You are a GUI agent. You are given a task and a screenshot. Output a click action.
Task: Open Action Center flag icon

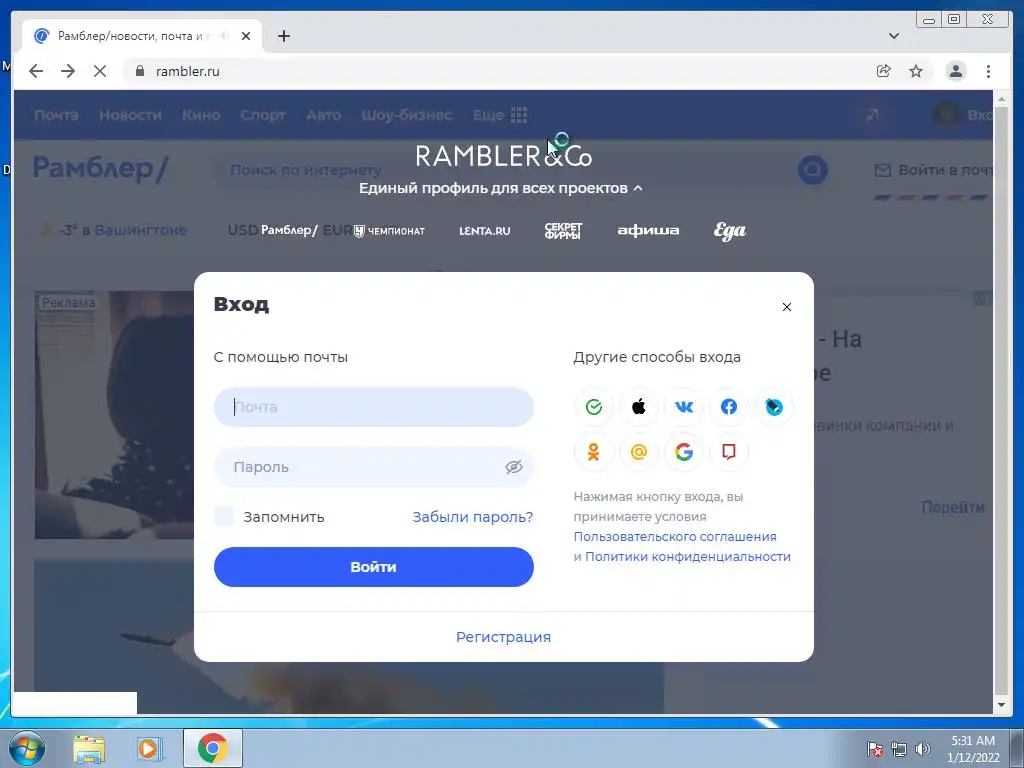875,749
